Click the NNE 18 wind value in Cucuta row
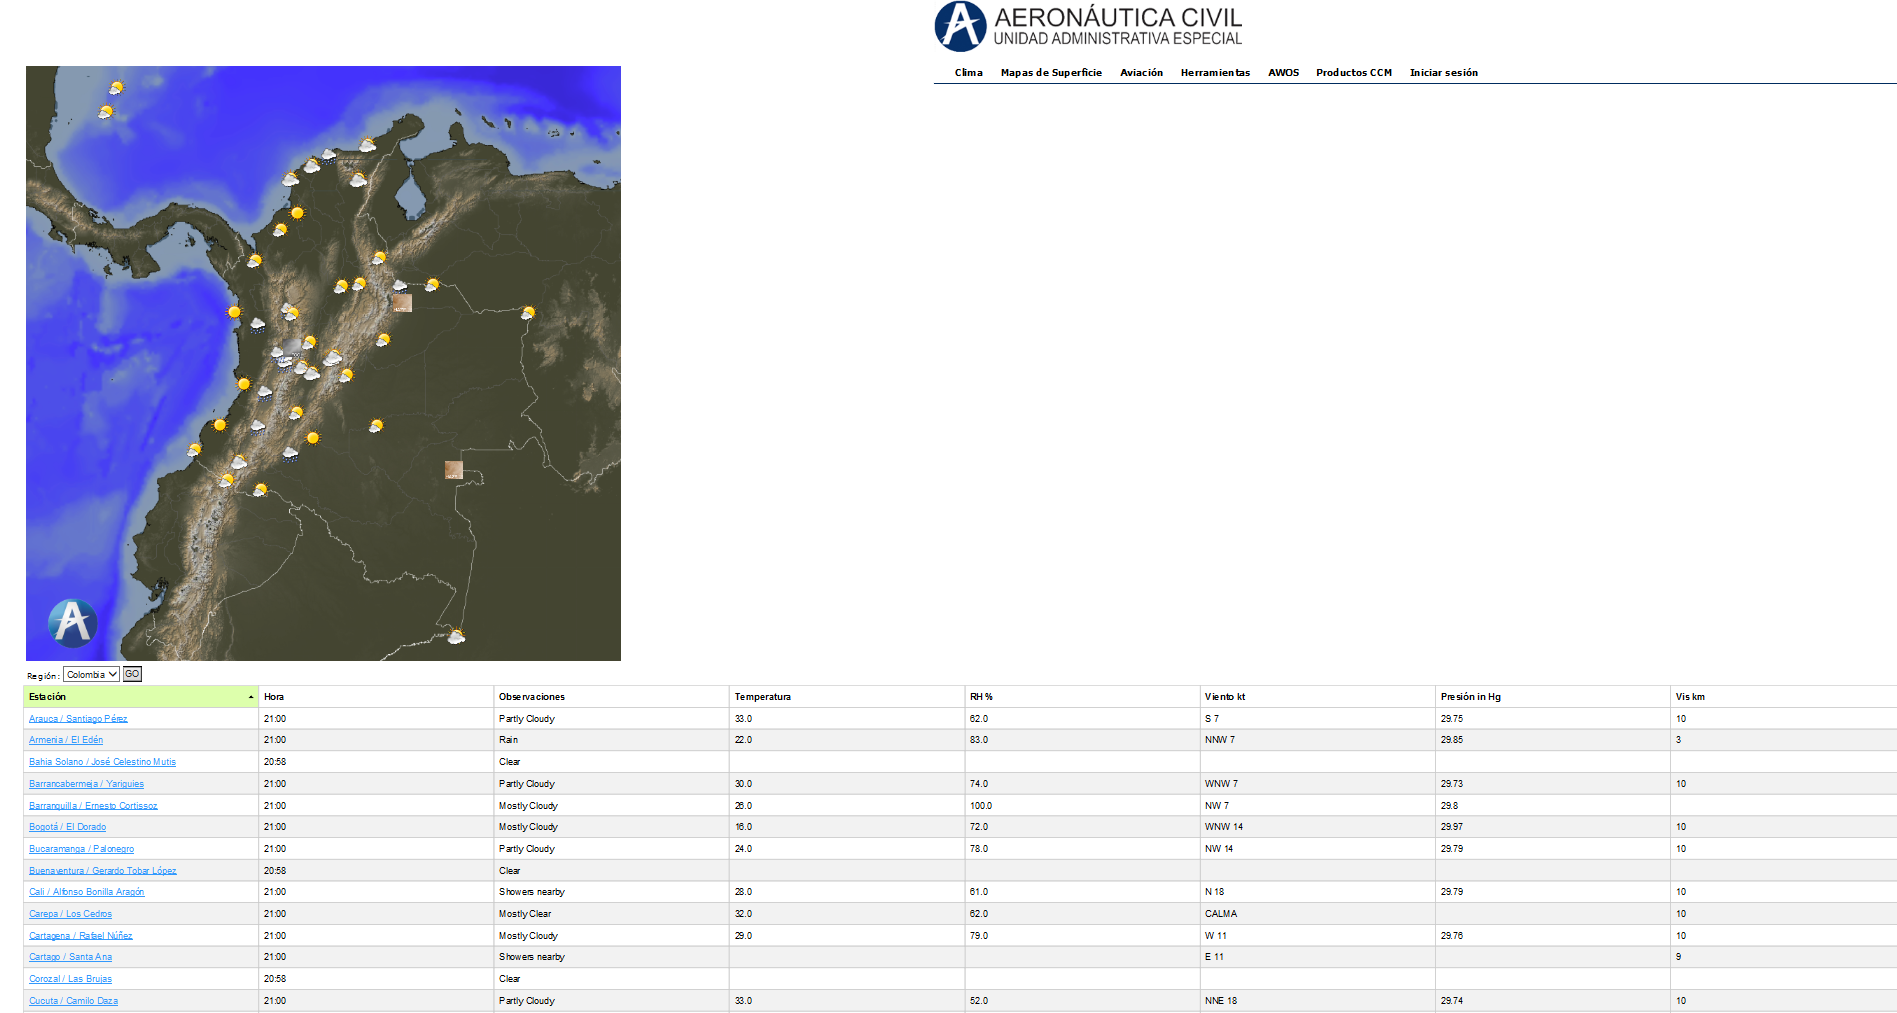The width and height of the screenshot is (1897, 1013). (1221, 1001)
